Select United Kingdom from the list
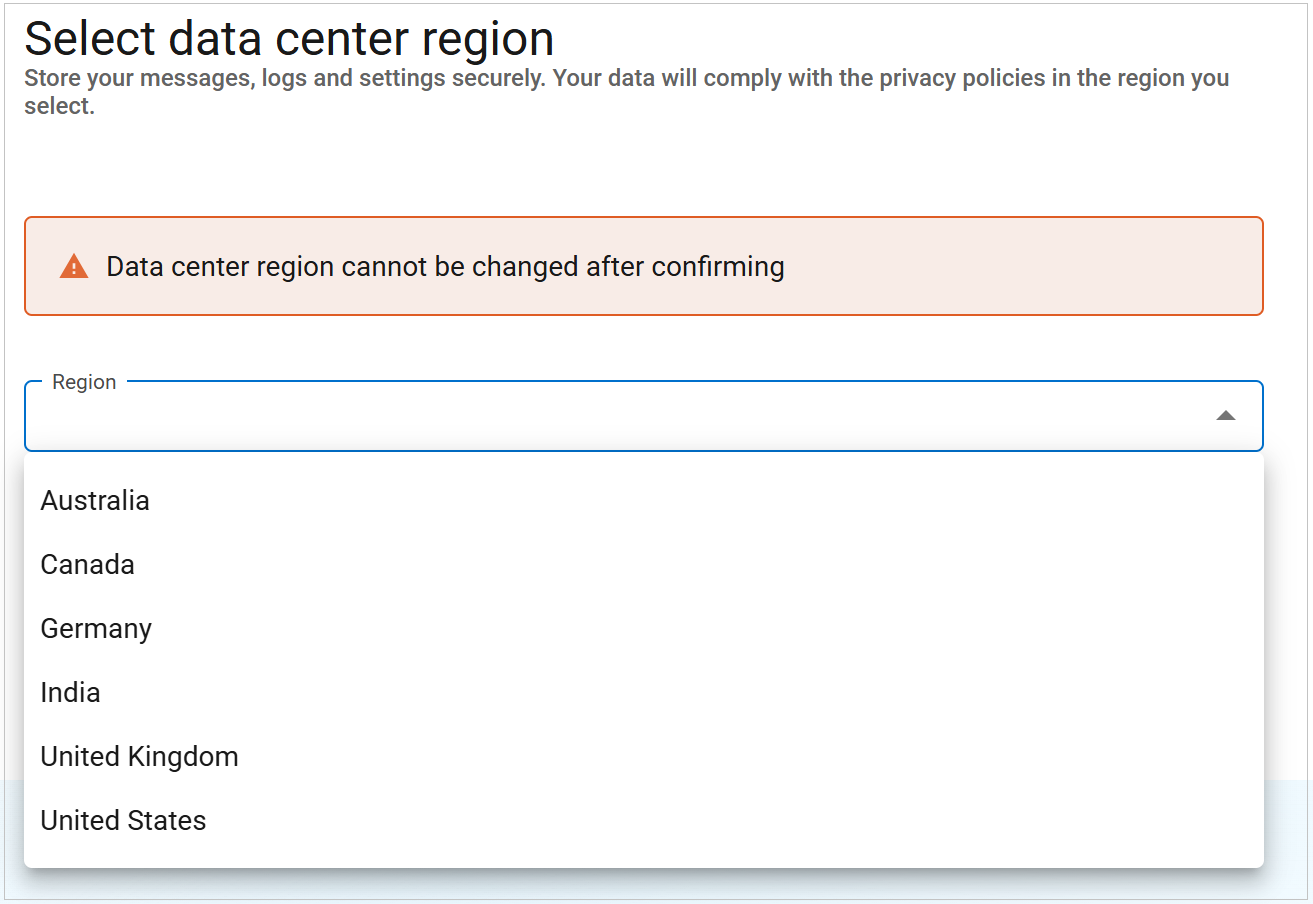Viewport: 1313px width, 904px height. 139,756
